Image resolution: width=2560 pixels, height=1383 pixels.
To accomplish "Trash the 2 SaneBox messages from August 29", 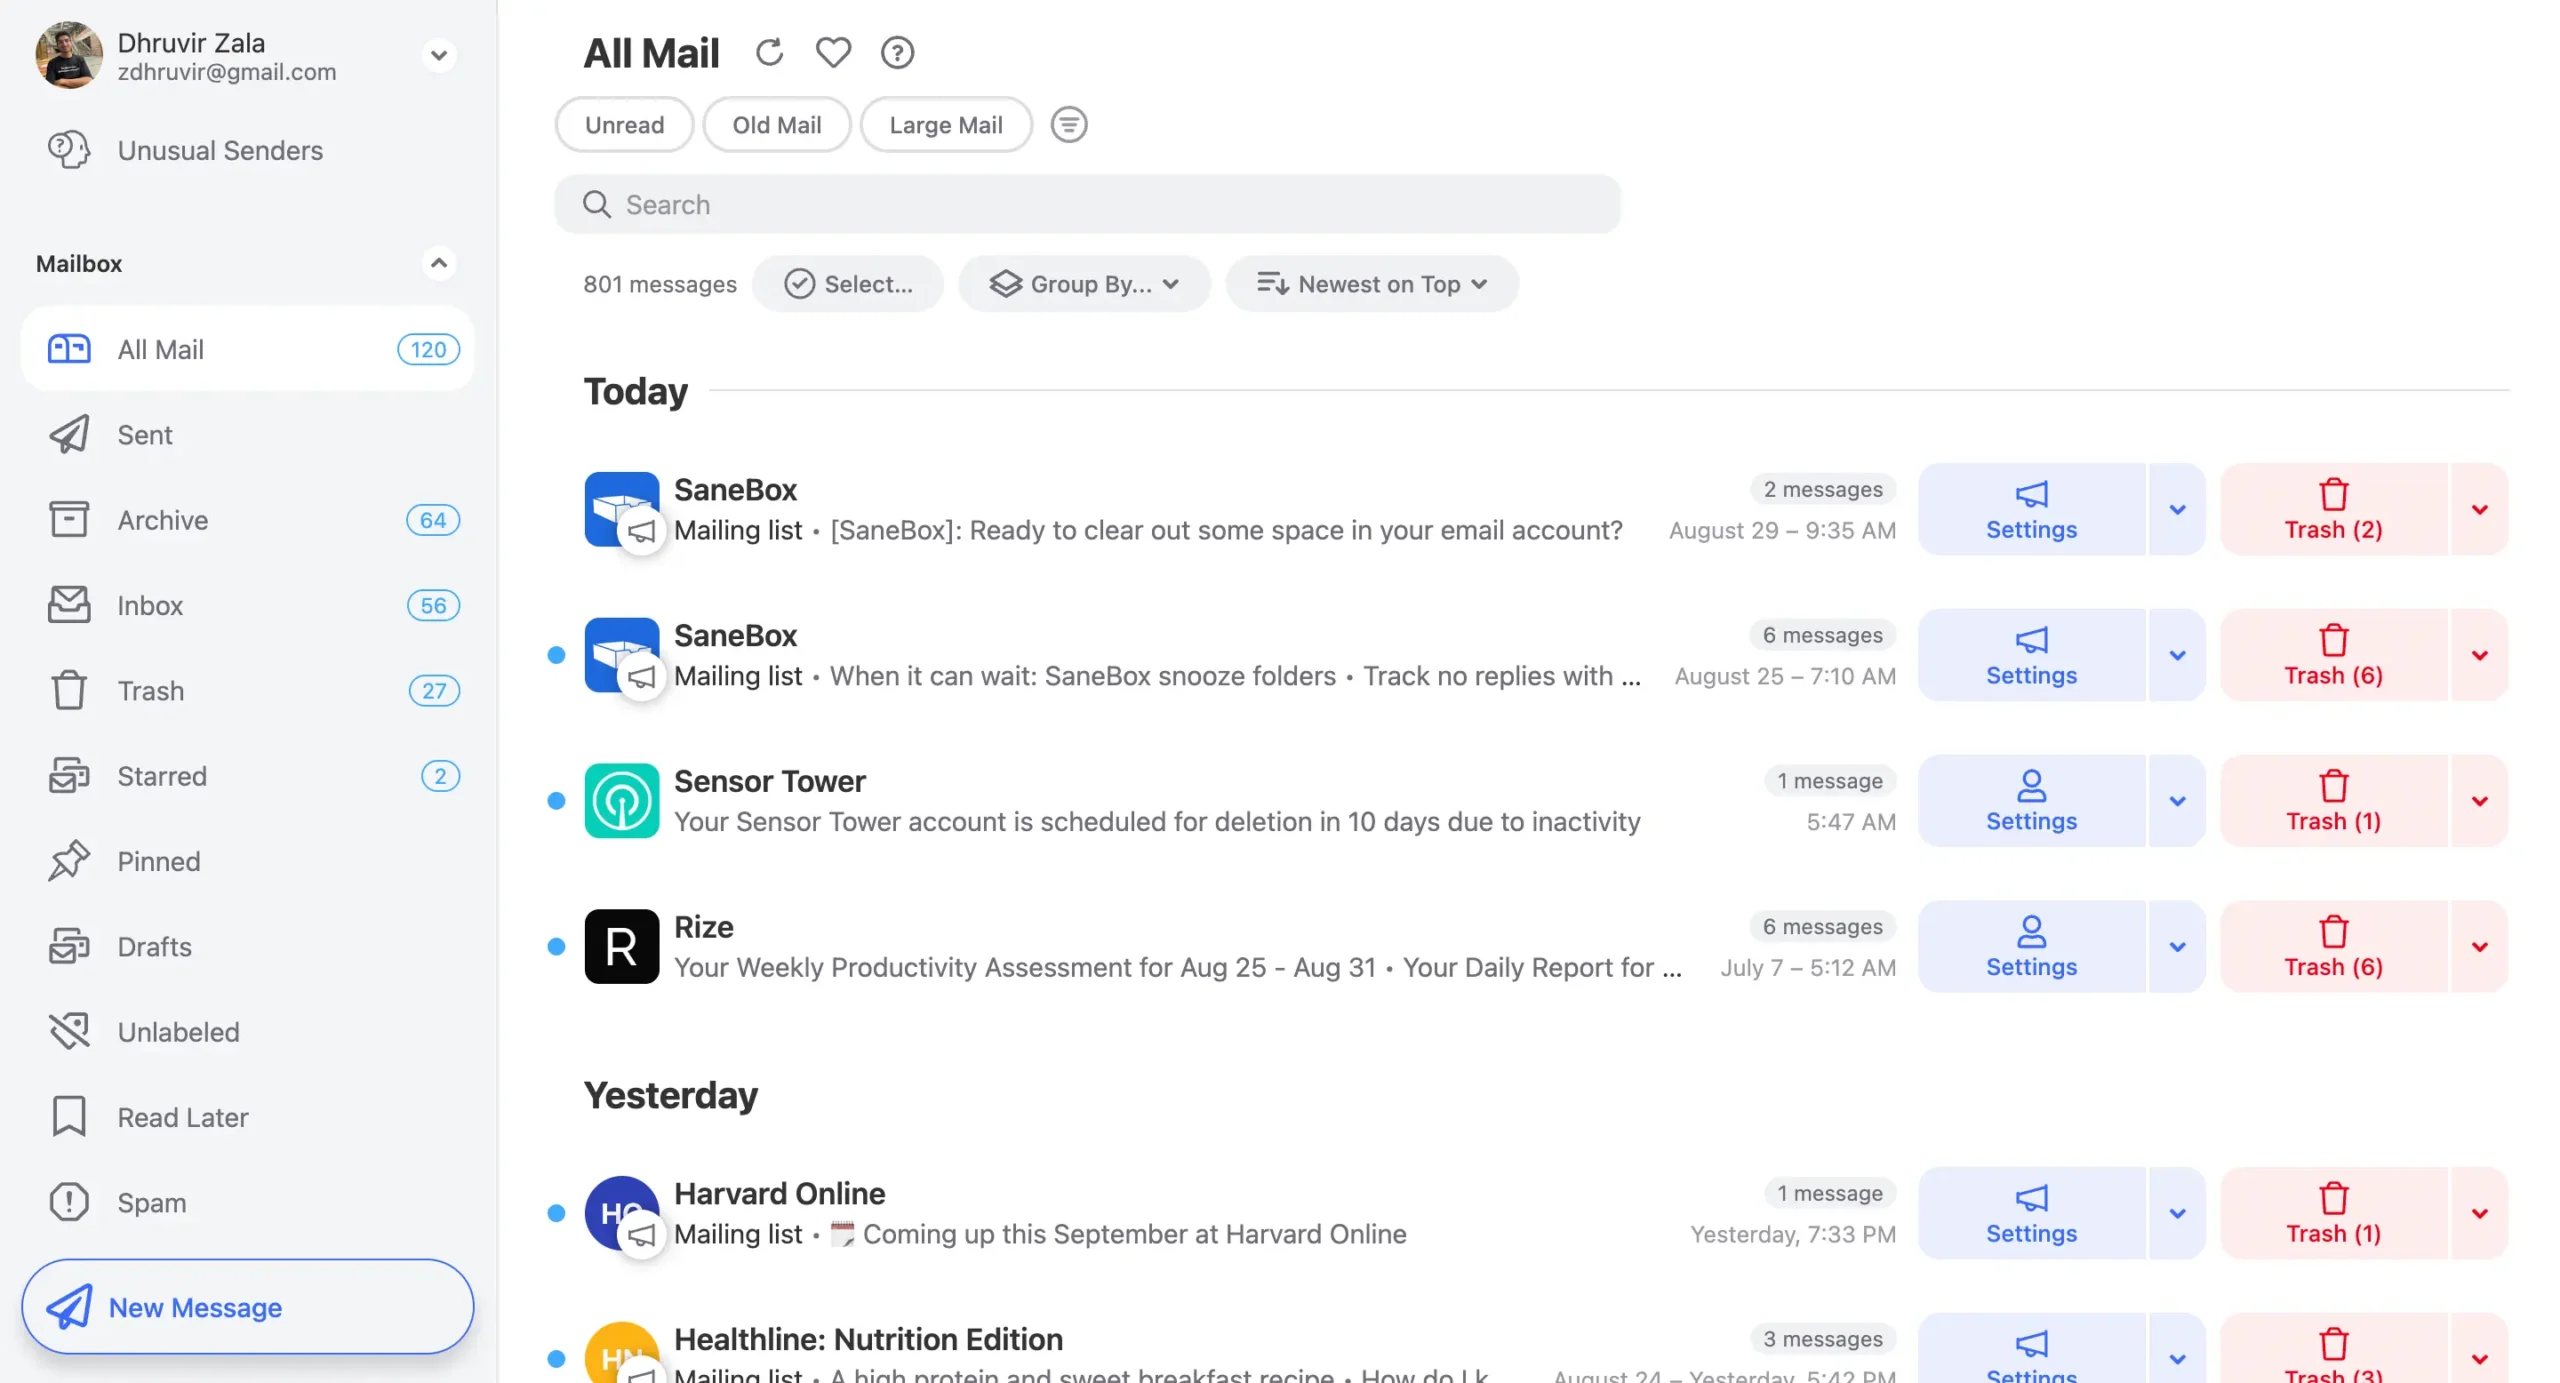I will tap(2333, 509).
